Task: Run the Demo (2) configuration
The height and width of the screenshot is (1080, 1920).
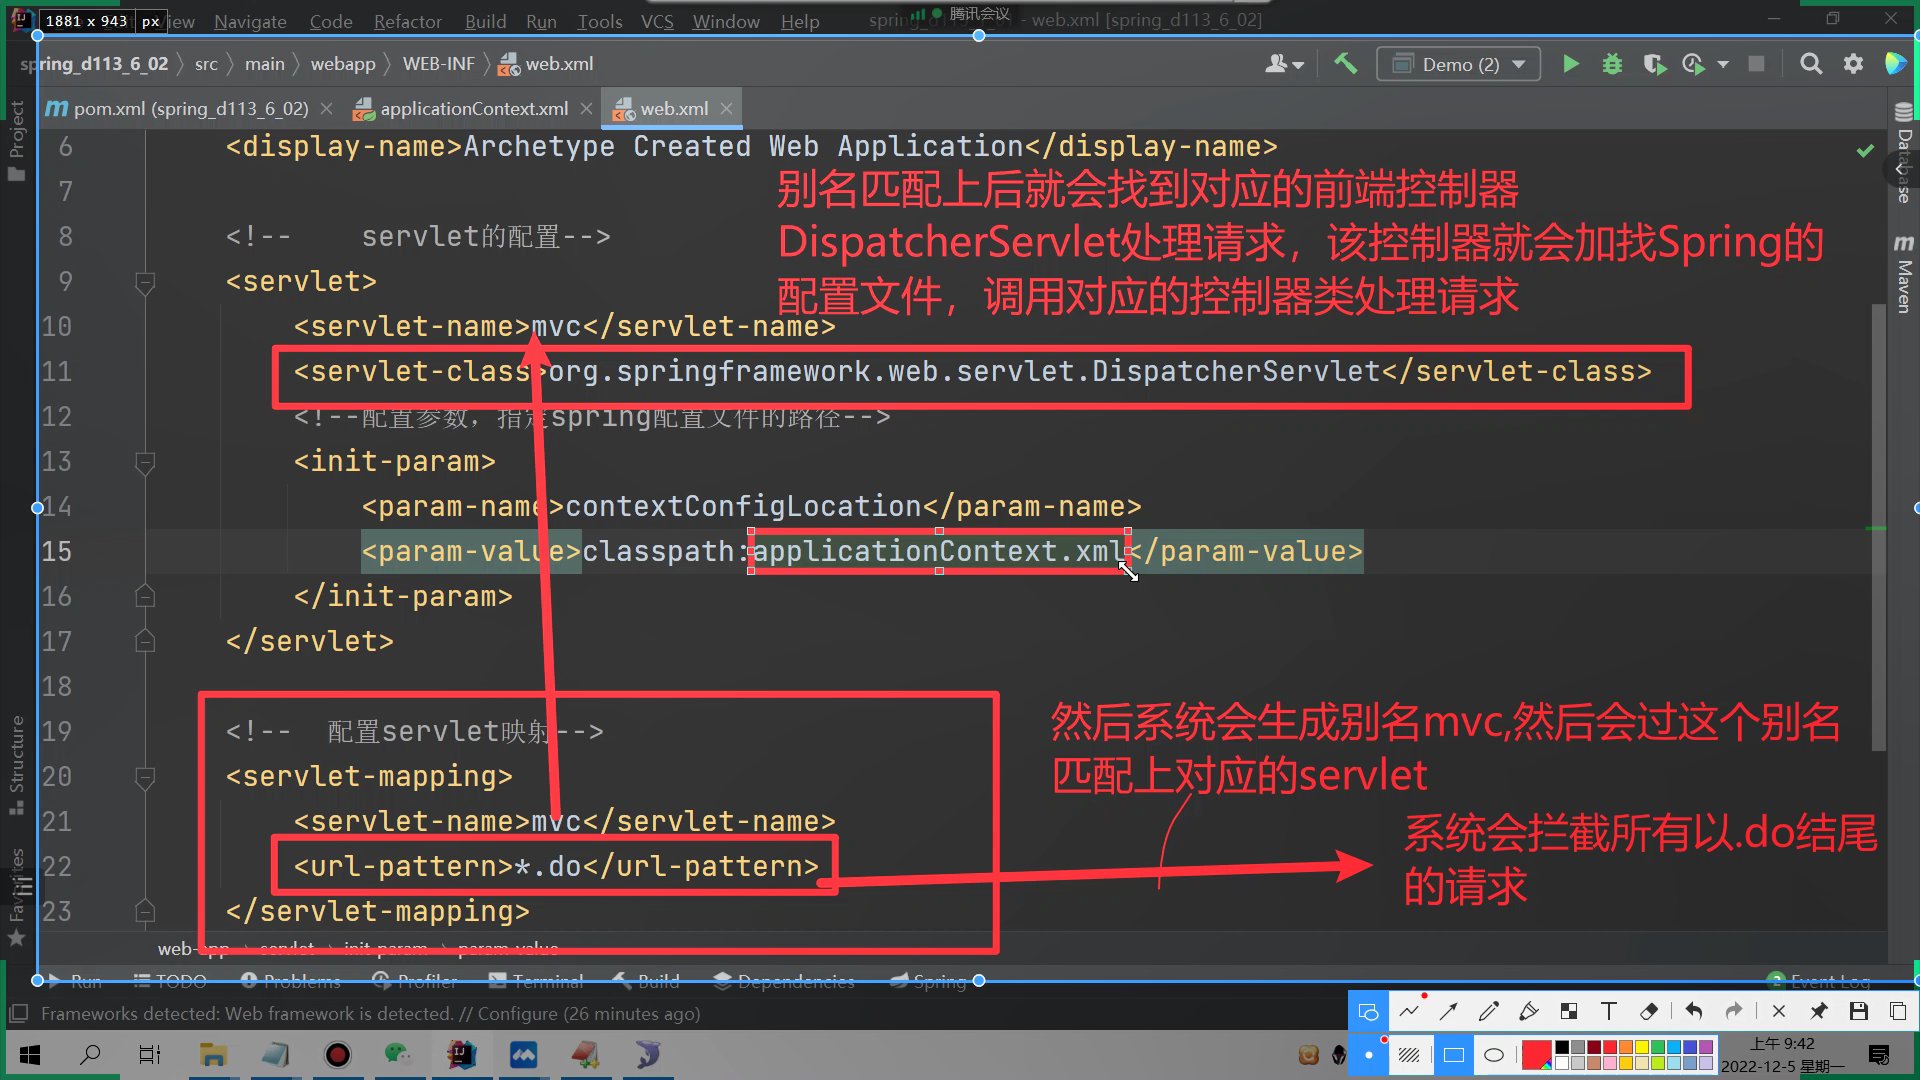Action: (x=1570, y=64)
